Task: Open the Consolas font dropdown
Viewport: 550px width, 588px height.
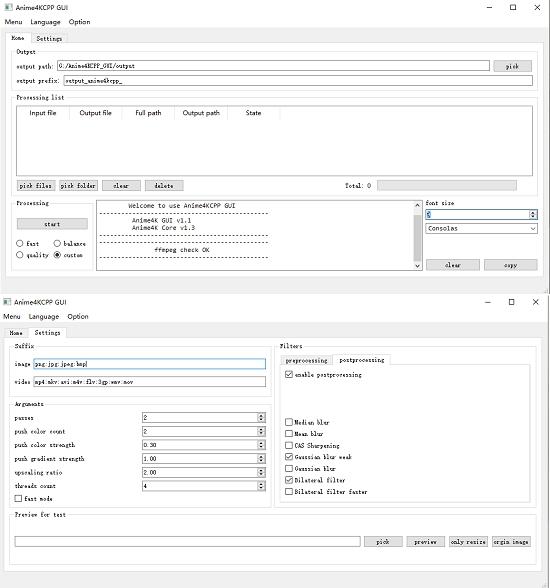Action: (x=481, y=228)
